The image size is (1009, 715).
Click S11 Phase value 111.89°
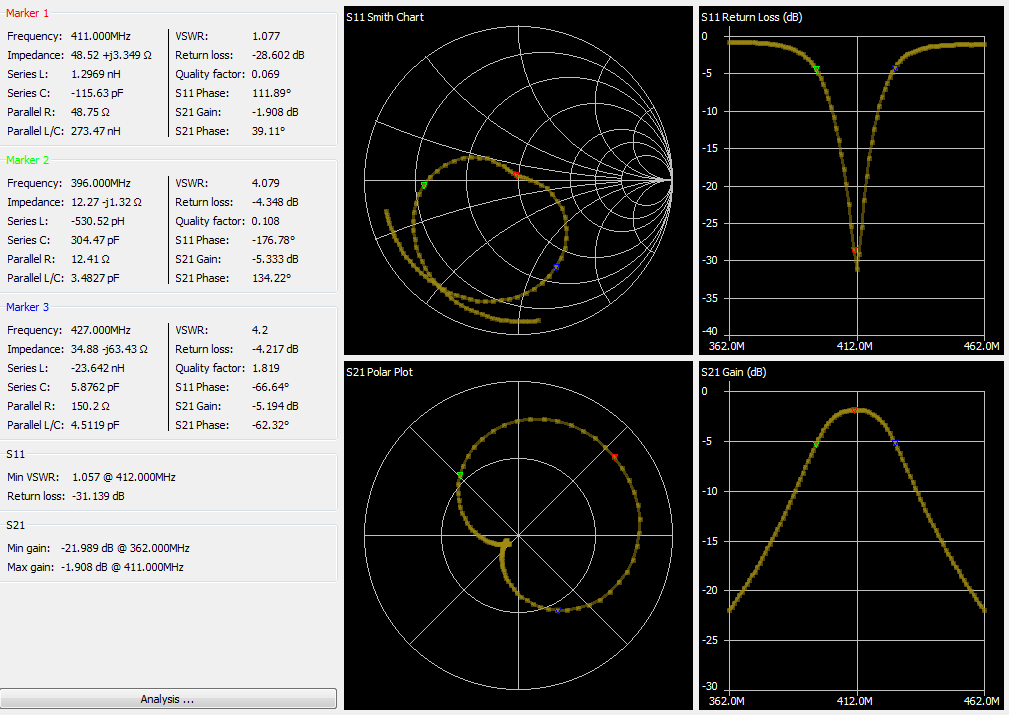[272, 93]
